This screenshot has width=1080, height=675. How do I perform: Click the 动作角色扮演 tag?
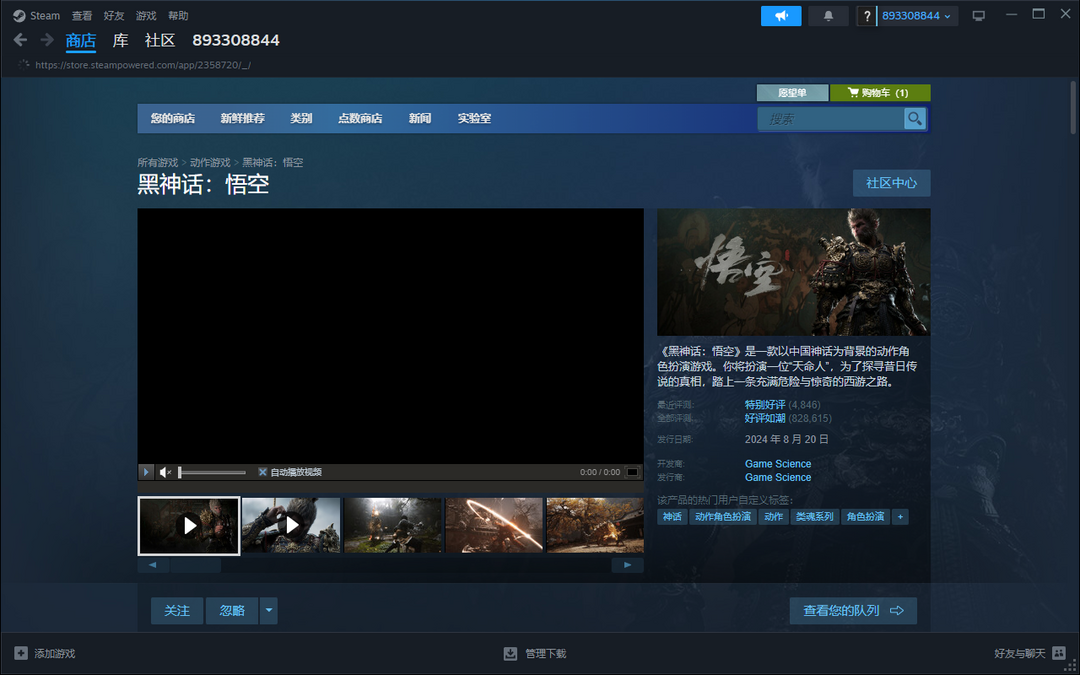pos(723,517)
